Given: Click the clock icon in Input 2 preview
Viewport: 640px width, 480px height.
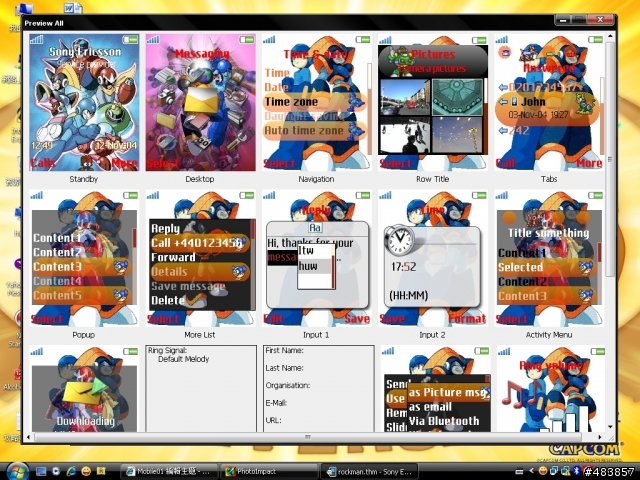Looking at the screenshot, I should (x=399, y=240).
